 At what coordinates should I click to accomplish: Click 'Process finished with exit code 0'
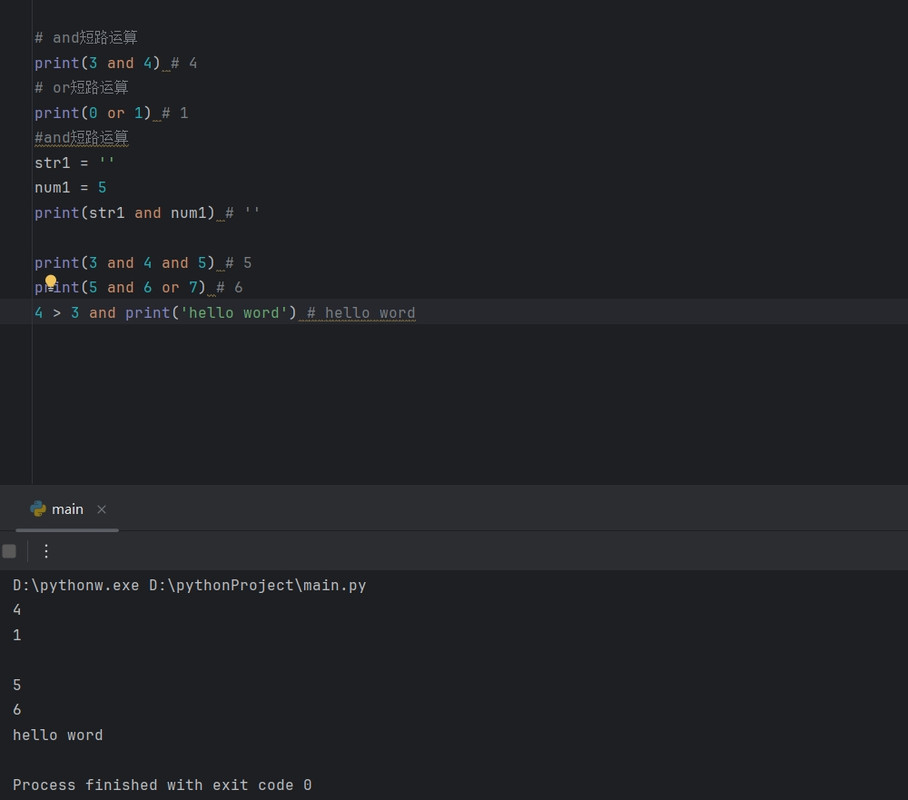coord(162,785)
